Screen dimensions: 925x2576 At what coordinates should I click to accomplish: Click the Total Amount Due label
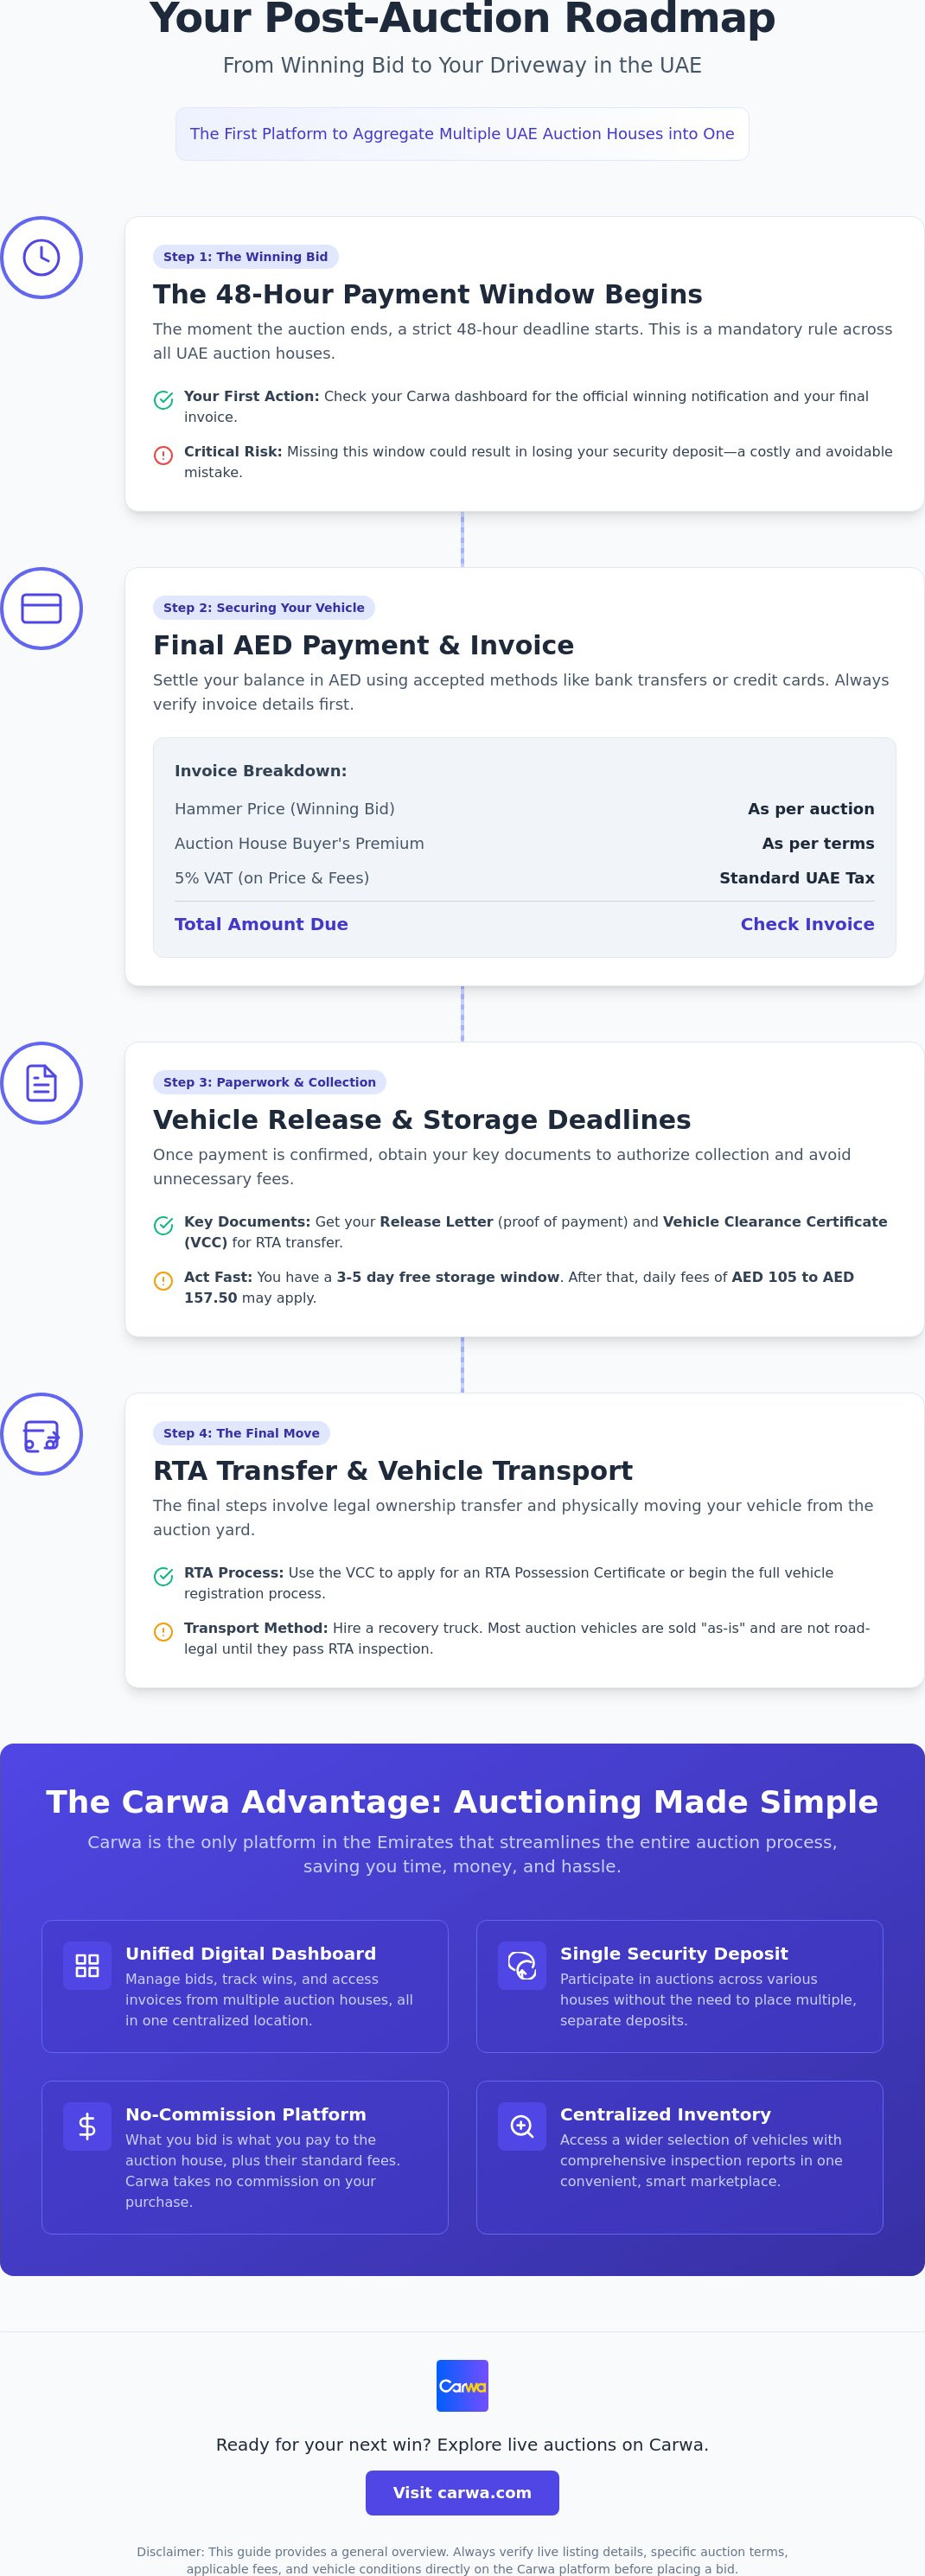point(261,925)
